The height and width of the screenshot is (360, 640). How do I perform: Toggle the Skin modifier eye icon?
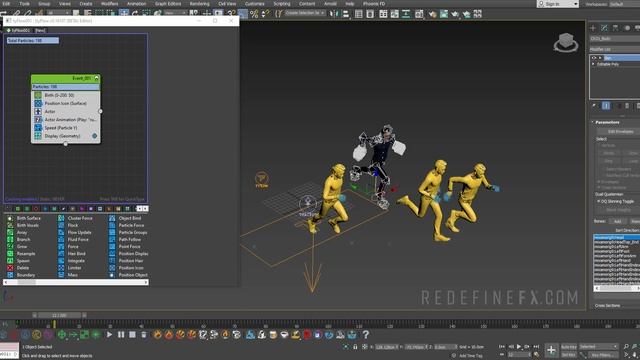pos(594,58)
